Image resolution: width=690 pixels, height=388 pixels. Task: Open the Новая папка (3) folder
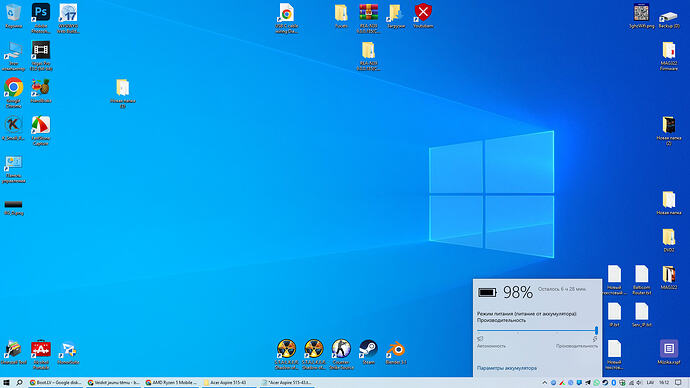tap(123, 93)
